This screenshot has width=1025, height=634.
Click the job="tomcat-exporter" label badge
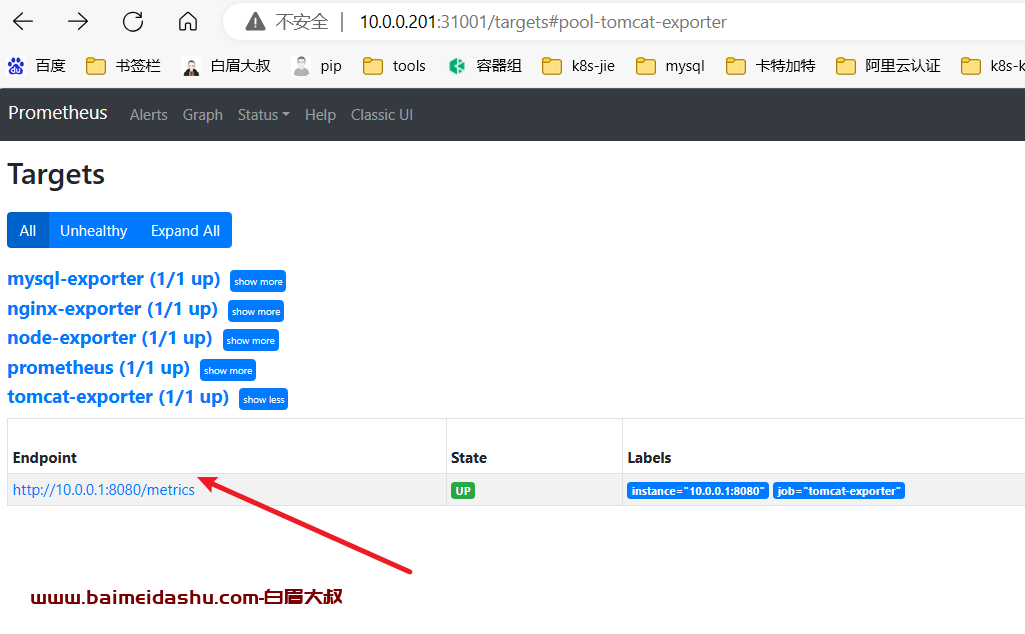tap(839, 491)
